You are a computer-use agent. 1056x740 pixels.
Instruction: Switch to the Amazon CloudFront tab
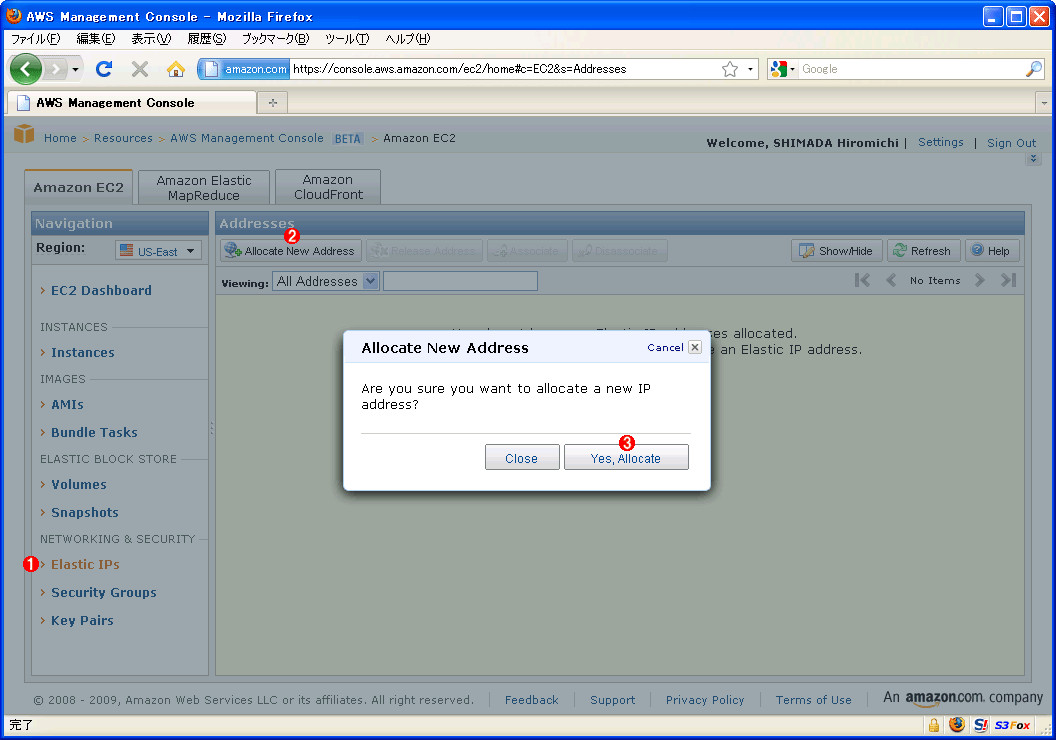click(x=328, y=187)
